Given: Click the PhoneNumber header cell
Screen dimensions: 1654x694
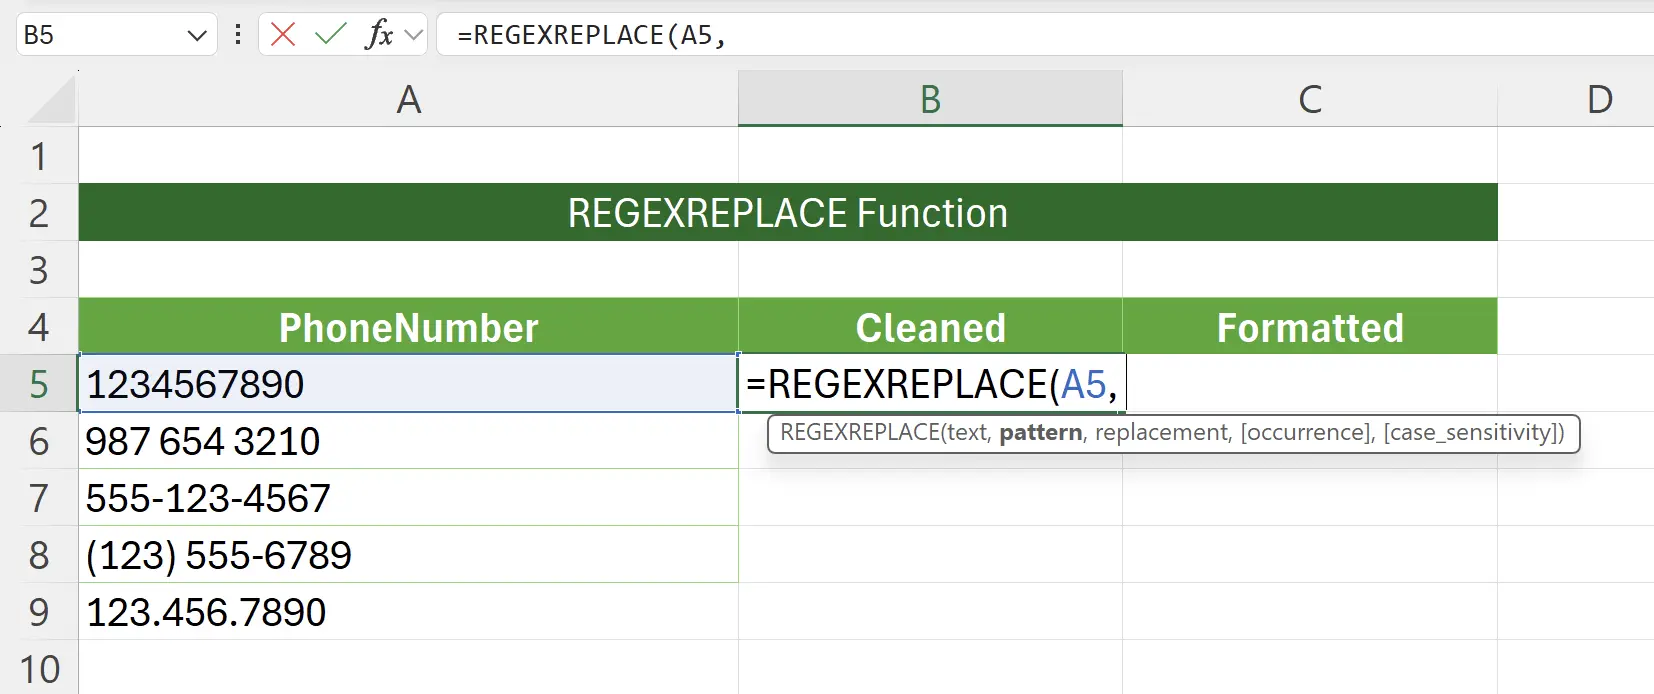Looking at the screenshot, I should [408, 326].
